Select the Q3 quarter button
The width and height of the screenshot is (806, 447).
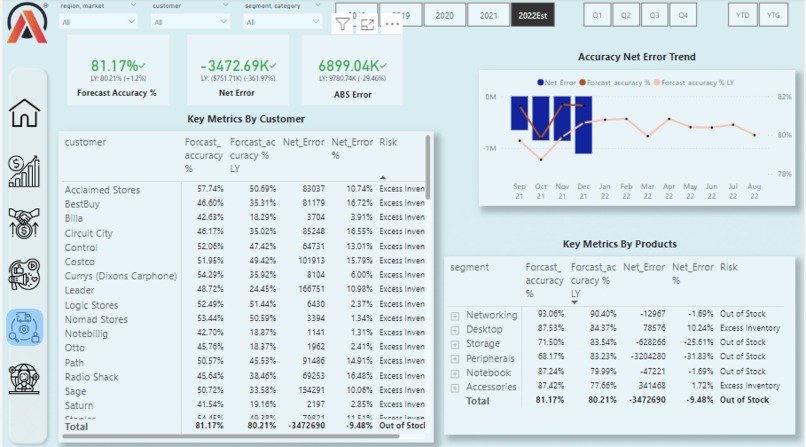coord(654,15)
